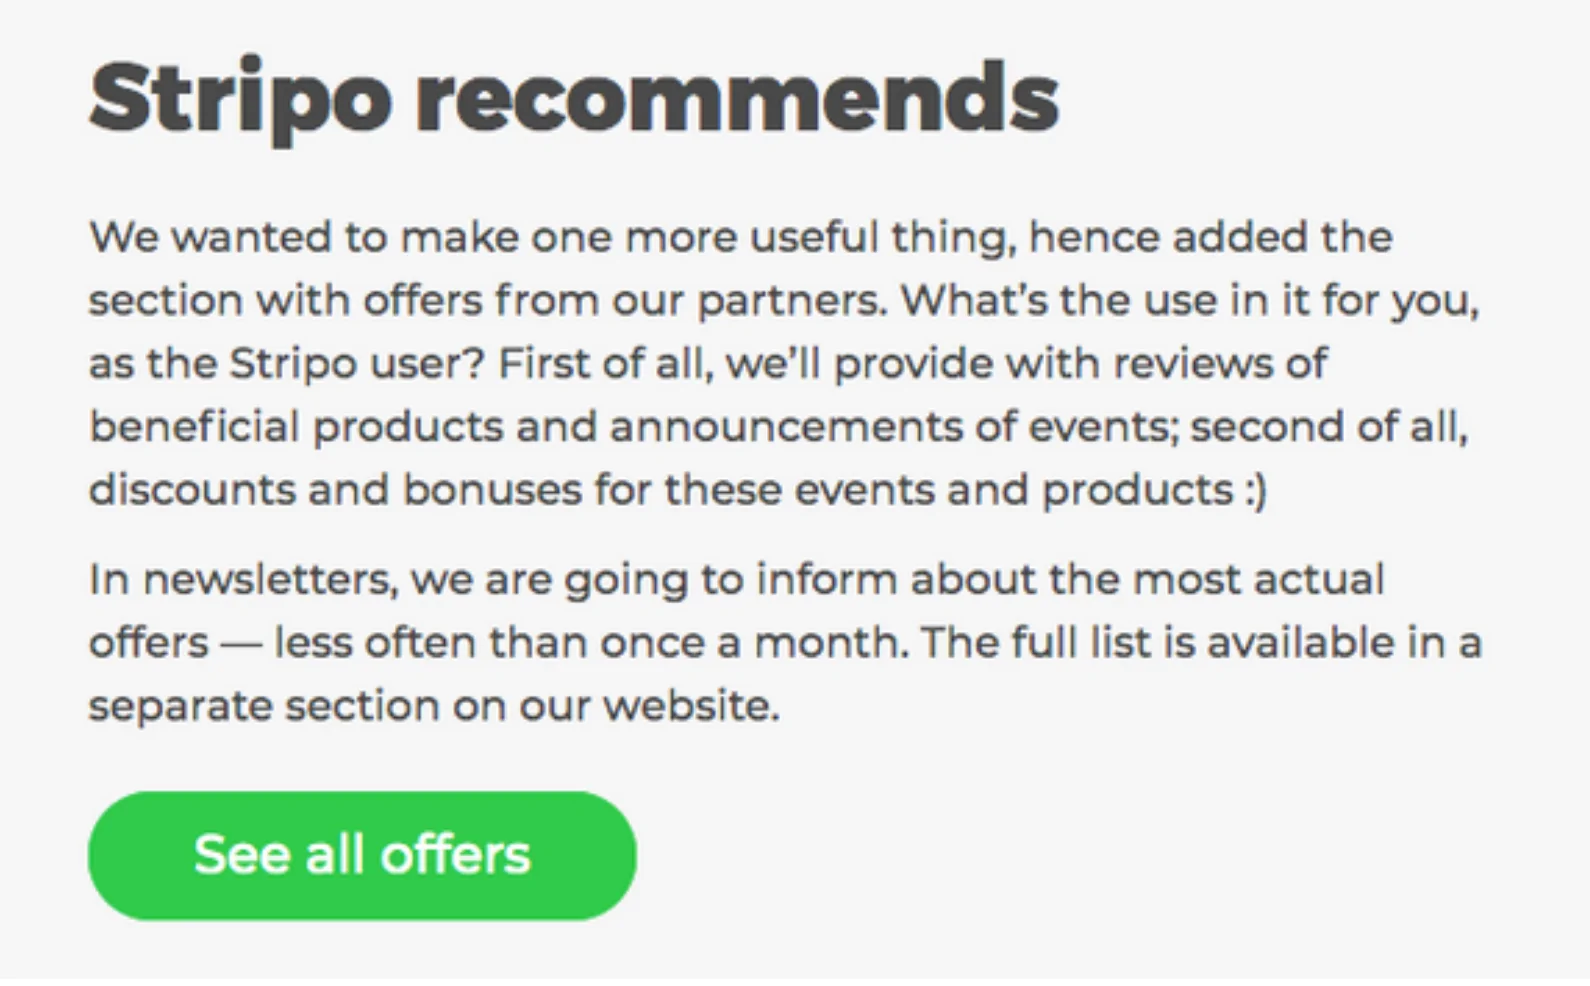Click the word discounts in the paragraph
The height and width of the screenshot is (986, 1590).
click(x=191, y=490)
